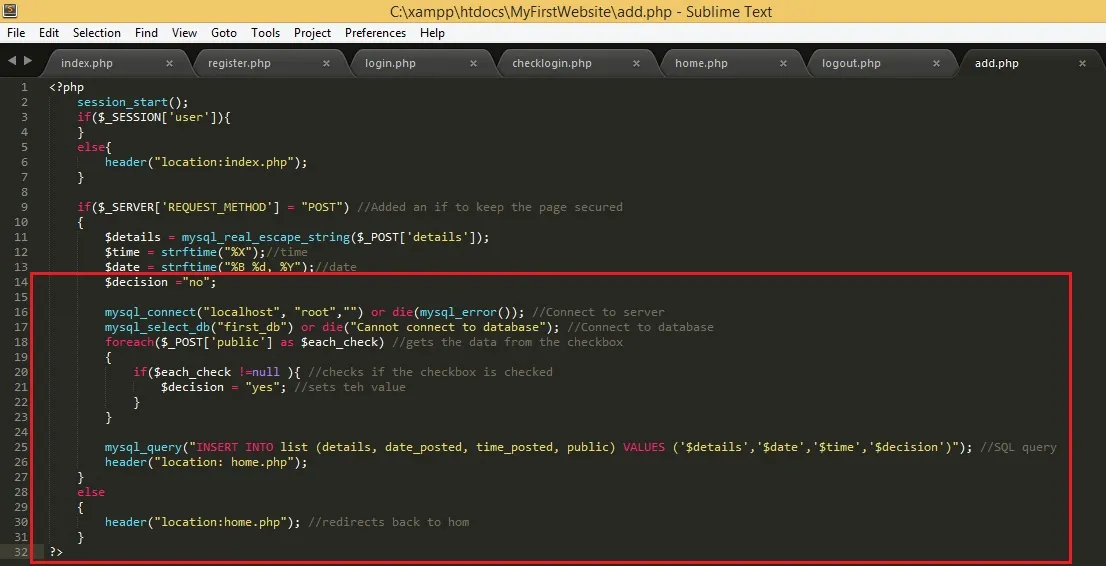Screen dimensions: 1106x566
Task: Close the home.php tab
Action: tap(783, 63)
